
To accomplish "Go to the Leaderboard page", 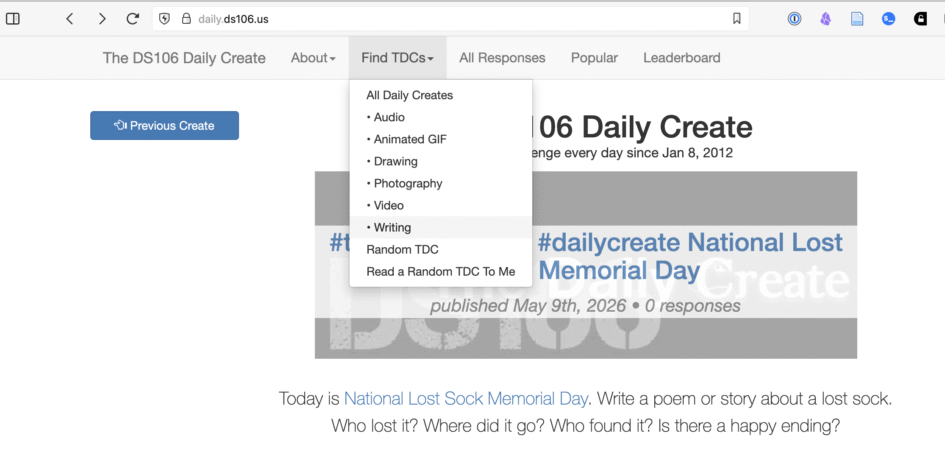I will coord(682,58).
